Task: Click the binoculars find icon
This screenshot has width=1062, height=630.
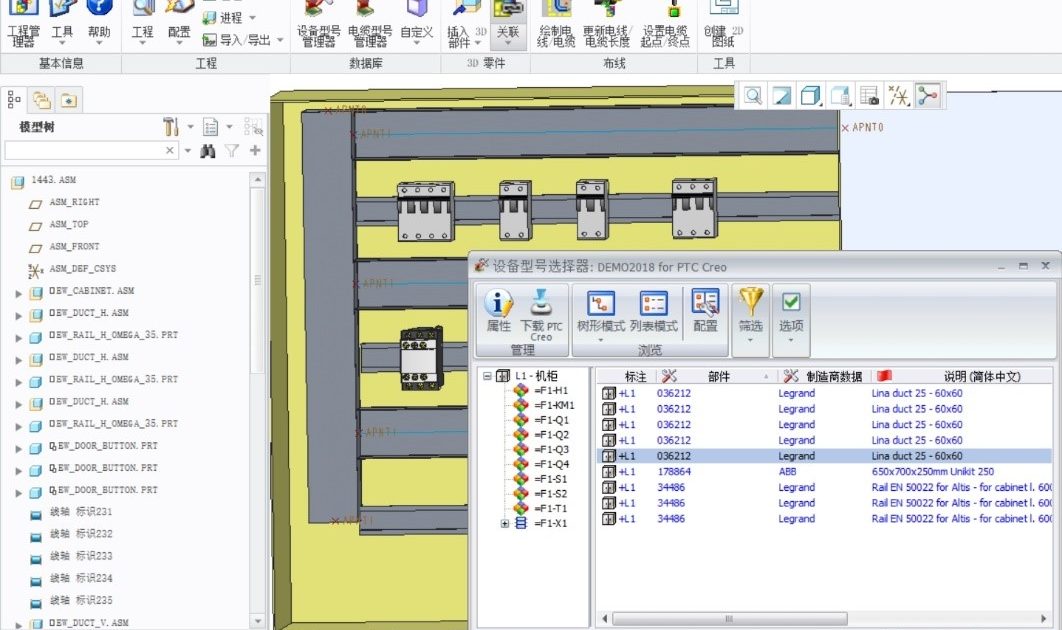Action: pyautogui.click(x=208, y=150)
